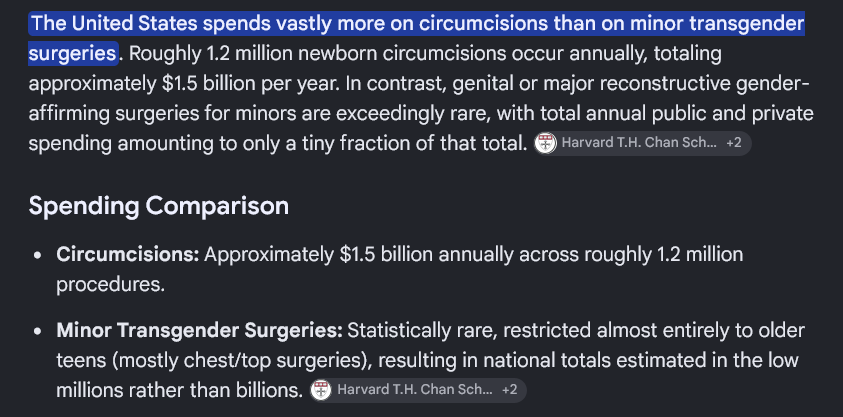Click the bullet dot beside 'Minor Transgender Surgeries:'
843x417 pixels.
[x=37, y=331]
